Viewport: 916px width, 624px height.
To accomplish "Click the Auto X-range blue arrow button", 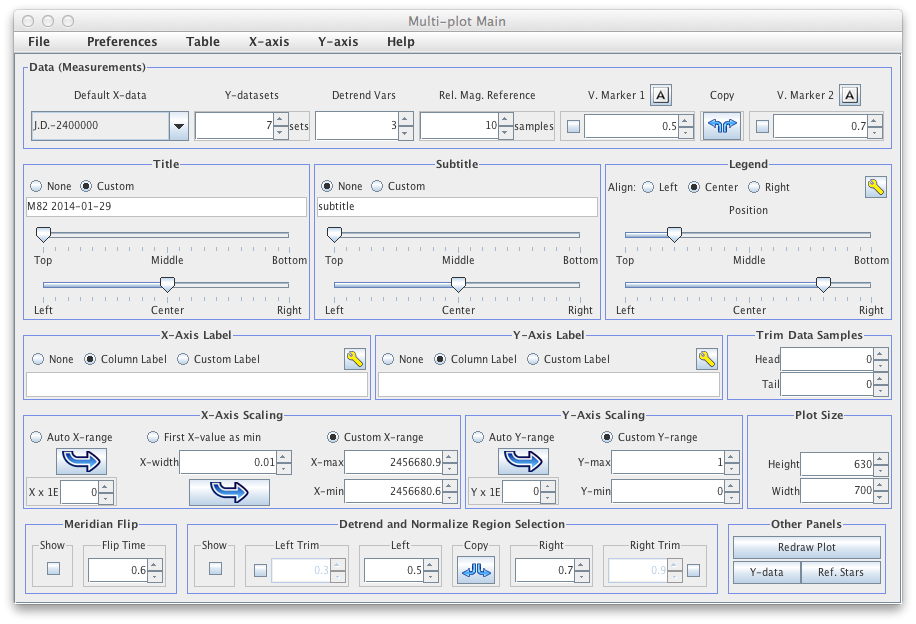I will click(83, 461).
